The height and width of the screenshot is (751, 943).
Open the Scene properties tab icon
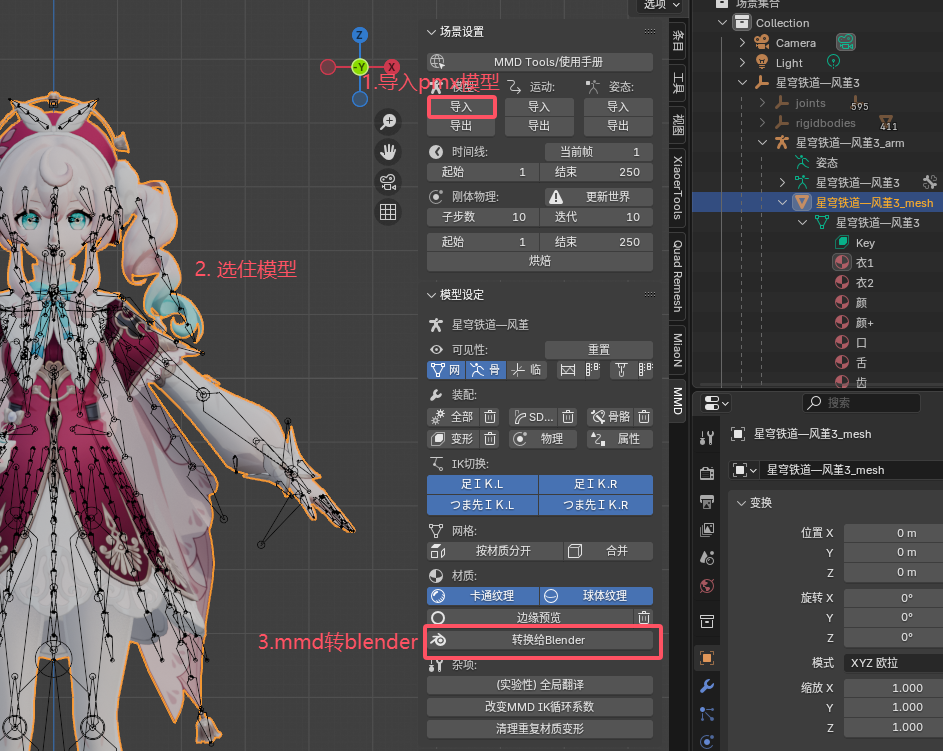point(707,557)
